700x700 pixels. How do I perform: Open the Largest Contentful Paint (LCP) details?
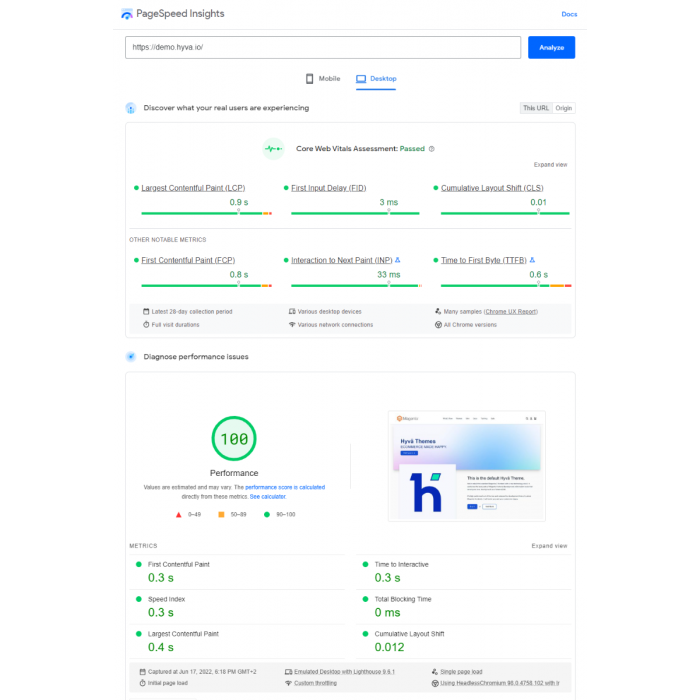point(193,188)
